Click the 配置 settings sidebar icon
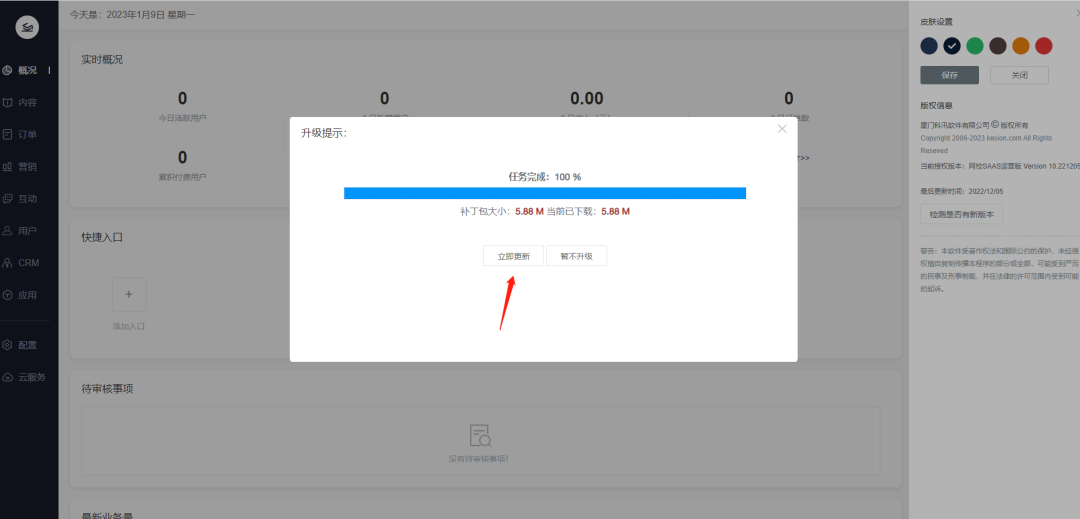The height and width of the screenshot is (519, 1080). [x=8, y=345]
